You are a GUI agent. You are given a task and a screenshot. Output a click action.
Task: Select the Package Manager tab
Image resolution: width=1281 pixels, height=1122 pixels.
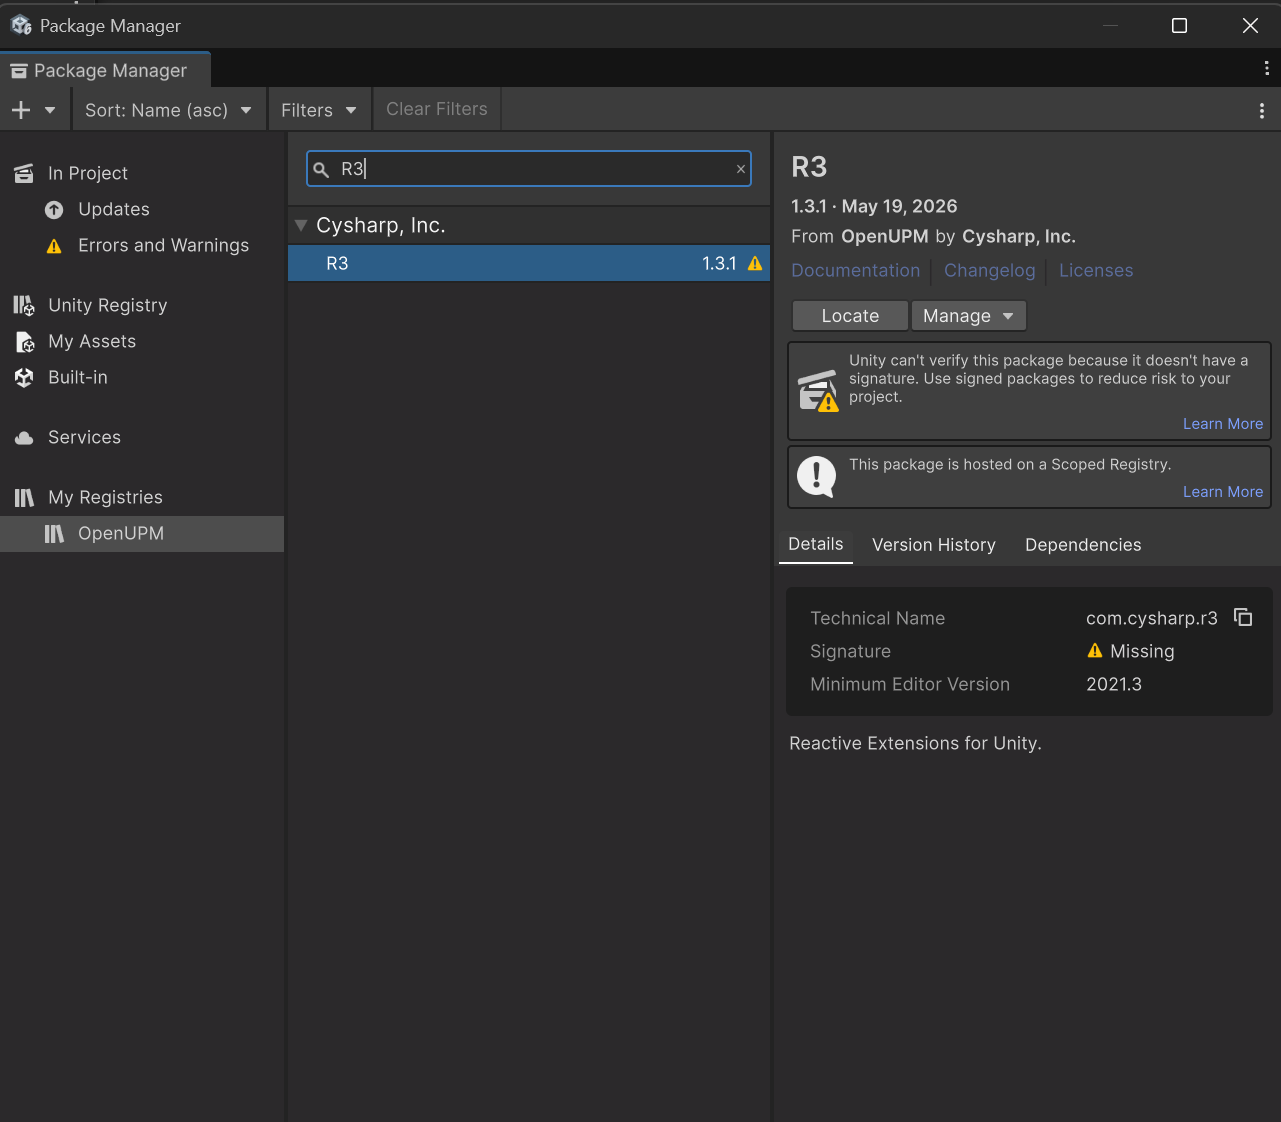click(105, 70)
